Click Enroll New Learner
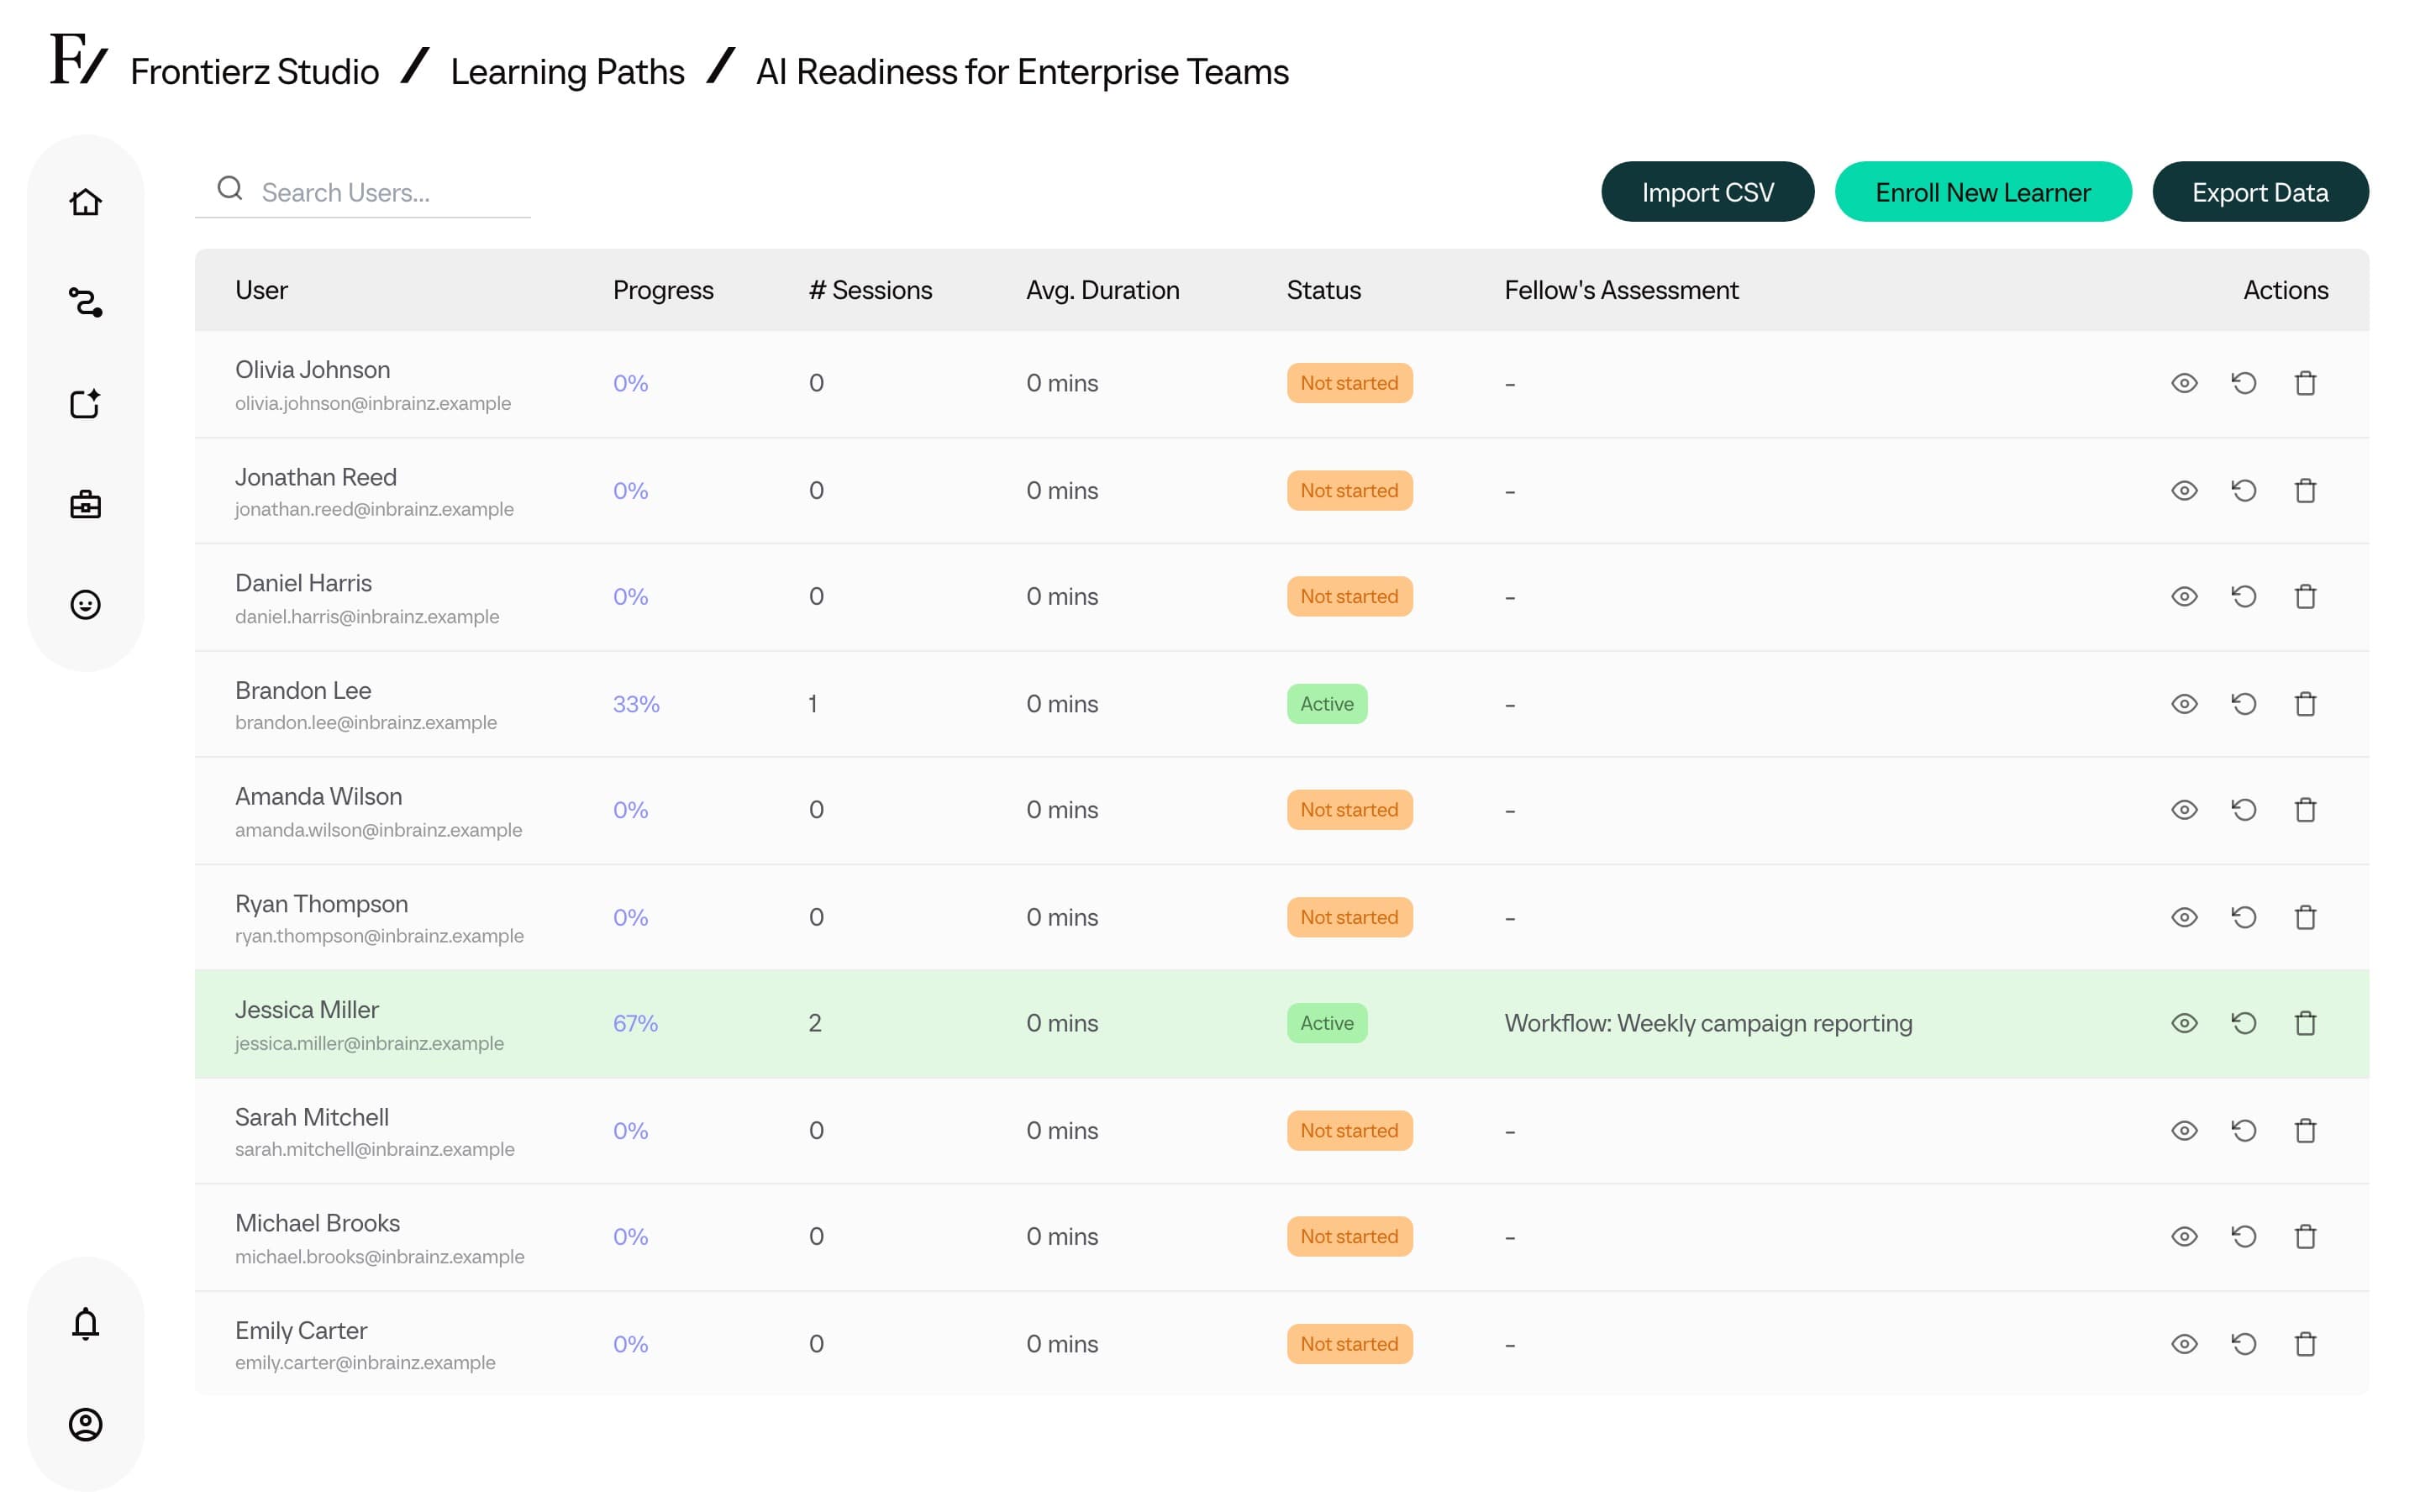Screen dimensions: 2420x1512 coord(1982,192)
